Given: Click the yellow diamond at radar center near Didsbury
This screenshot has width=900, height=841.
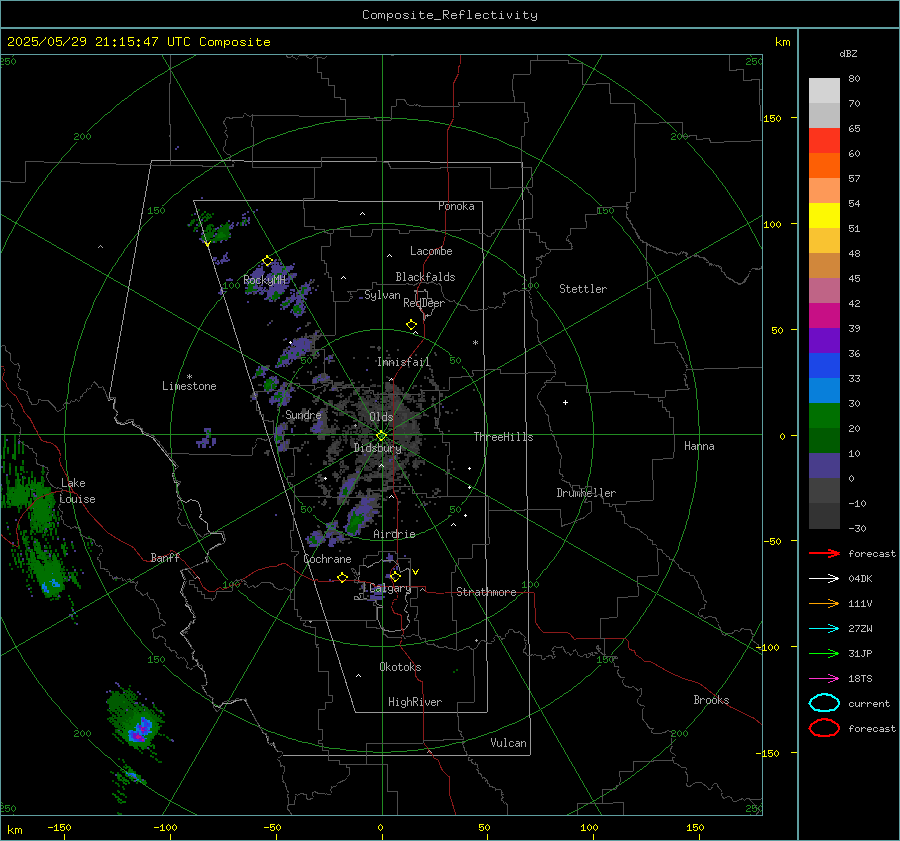Looking at the screenshot, I should [x=382, y=436].
